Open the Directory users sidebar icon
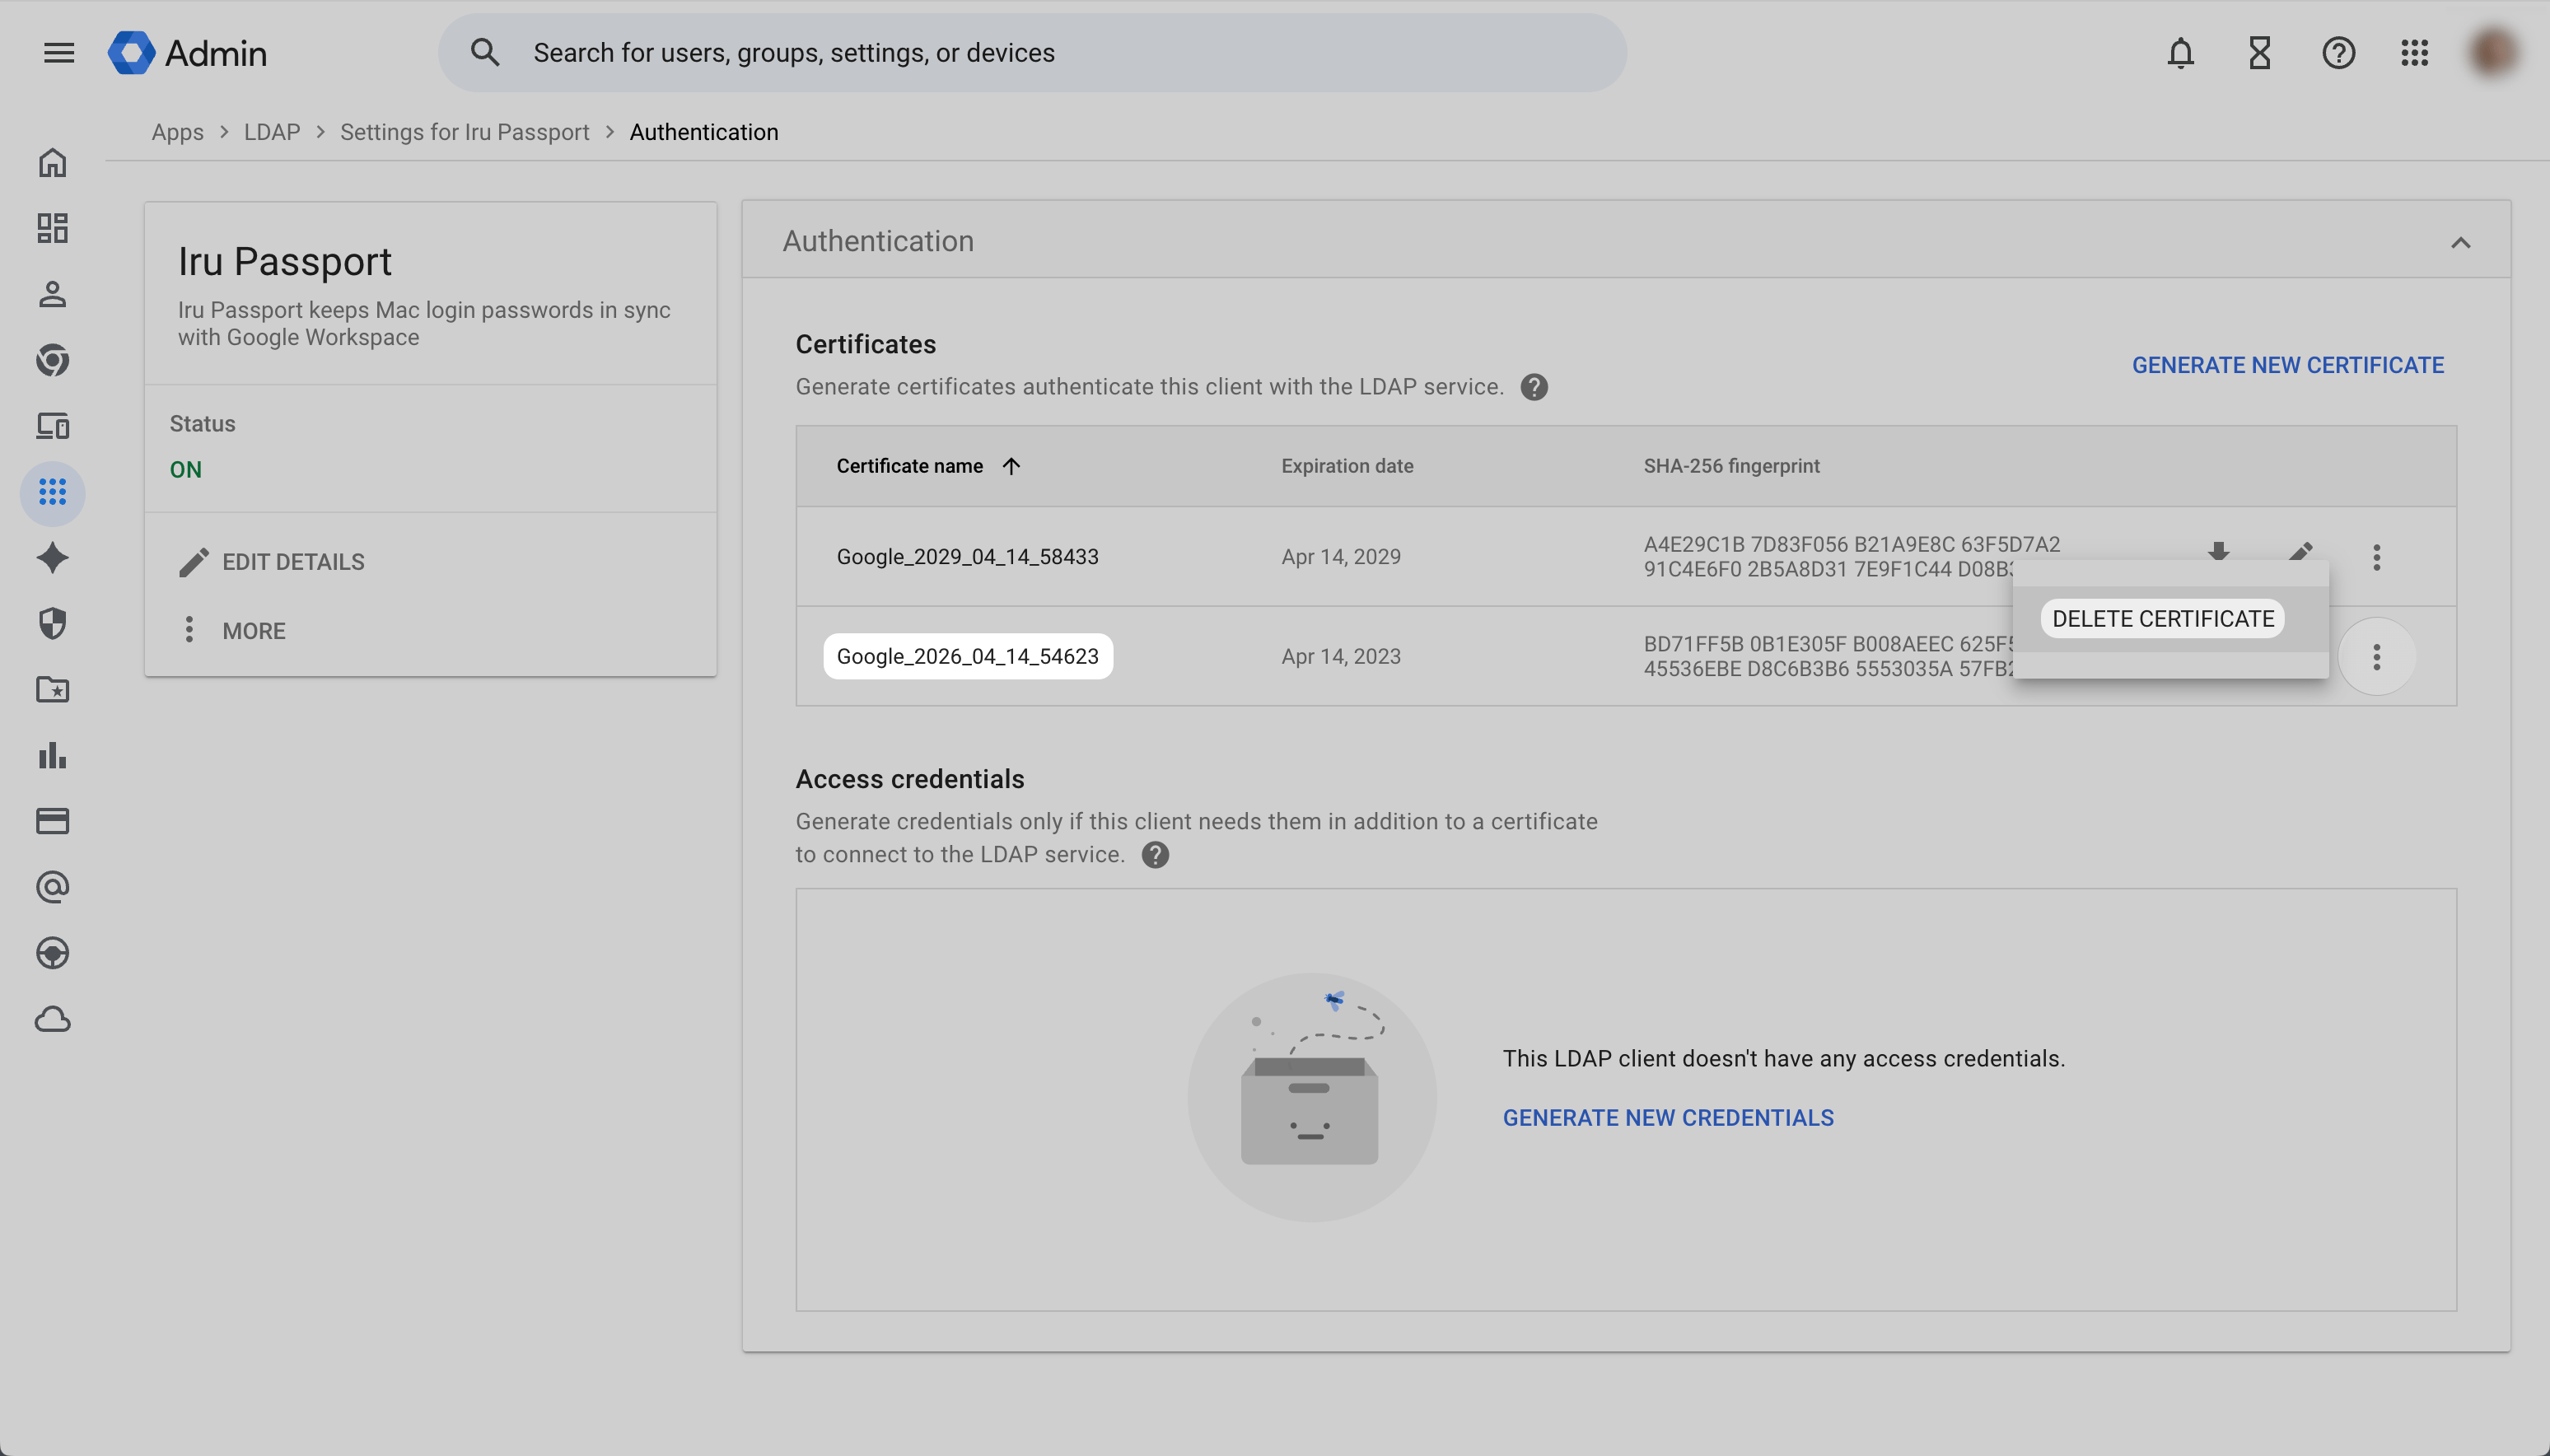The height and width of the screenshot is (1456, 2550). [x=53, y=294]
